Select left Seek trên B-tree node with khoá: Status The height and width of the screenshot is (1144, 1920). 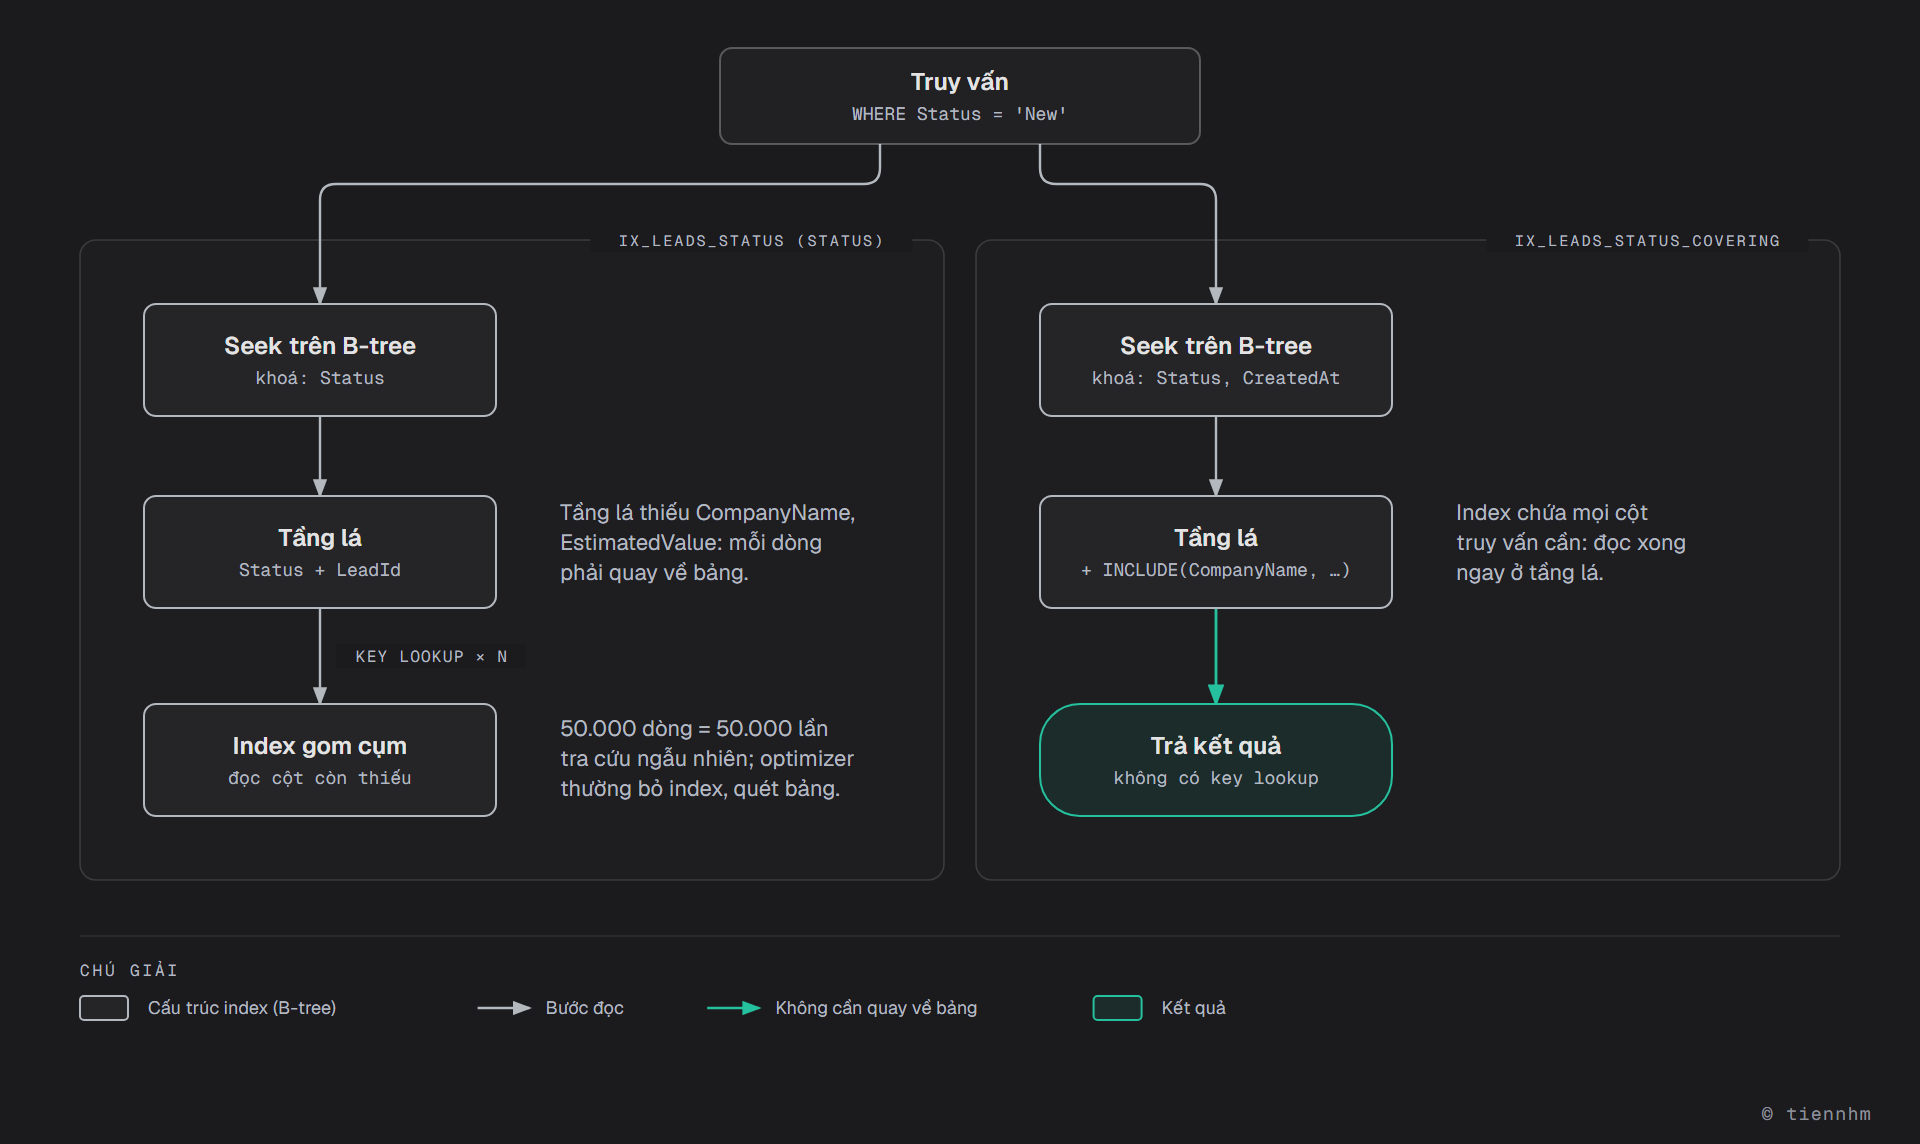click(x=320, y=360)
